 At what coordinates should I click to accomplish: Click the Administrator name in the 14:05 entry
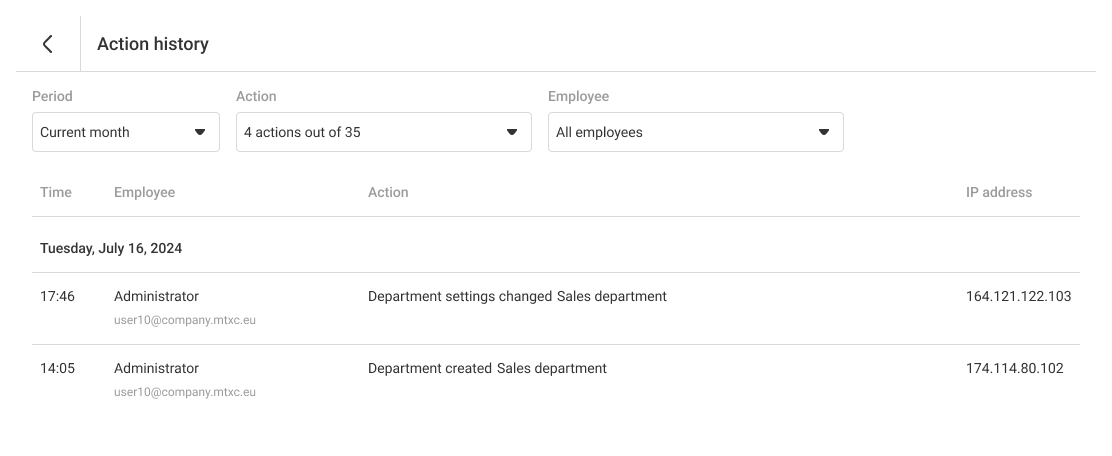pos(156,368)
